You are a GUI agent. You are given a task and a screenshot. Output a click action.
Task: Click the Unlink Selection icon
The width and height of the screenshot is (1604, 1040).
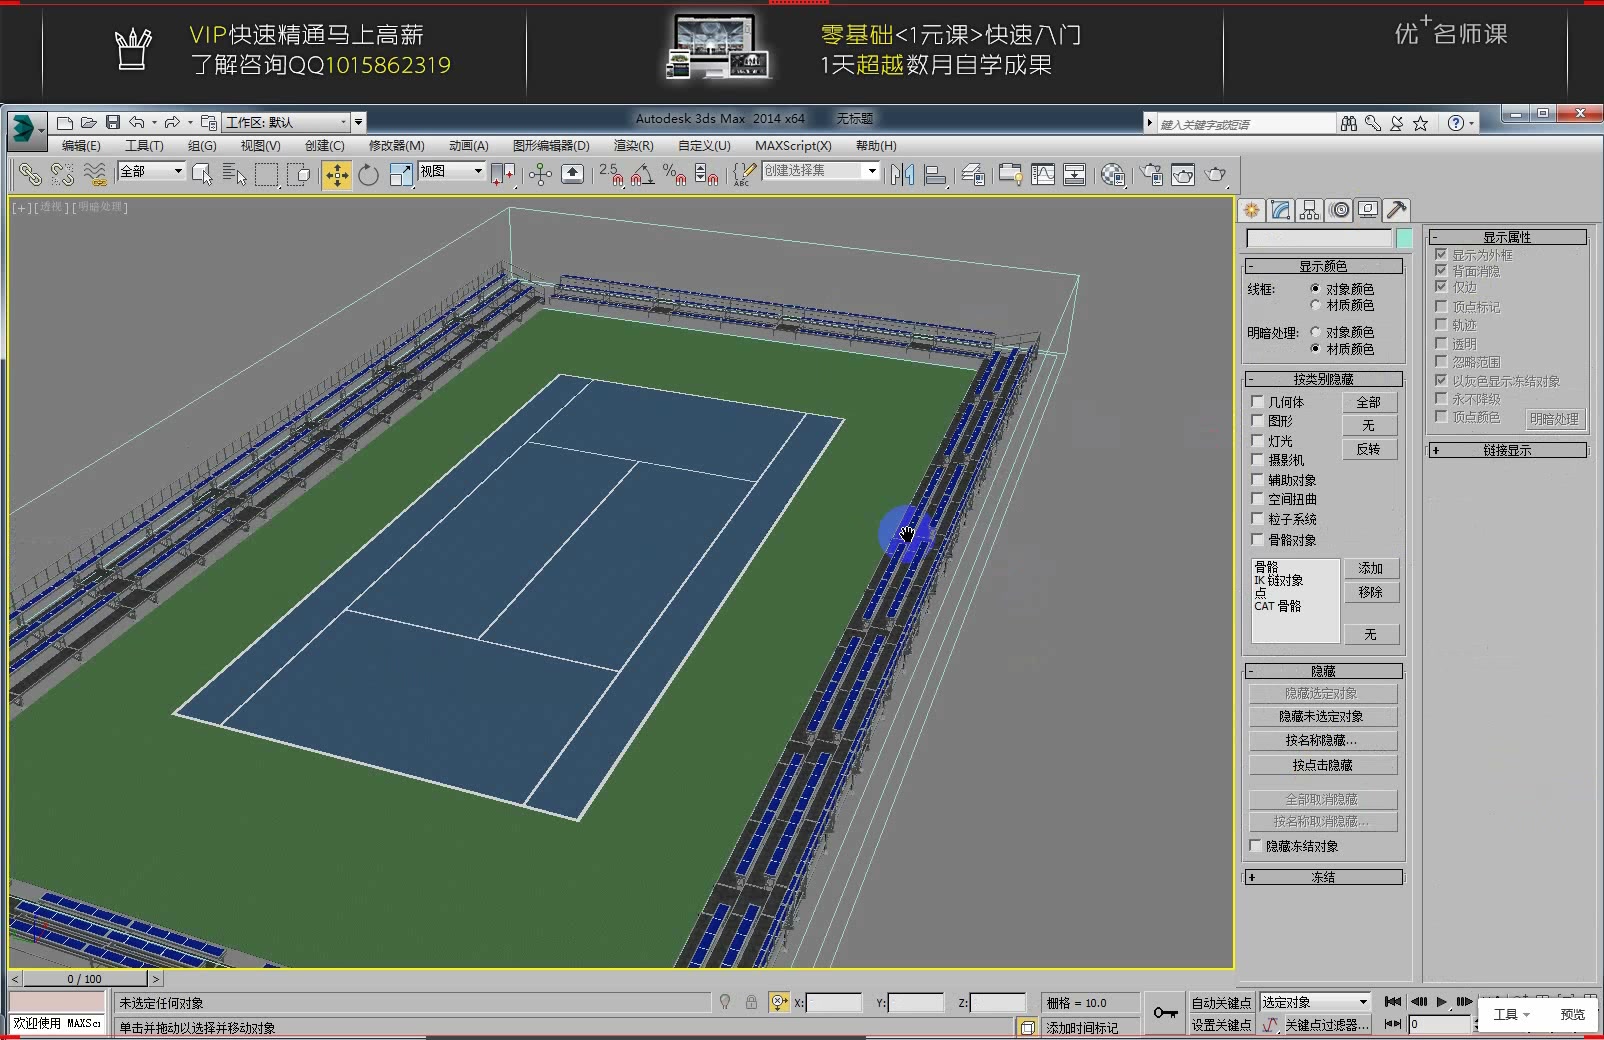pyautogui.click(x=62, y=175)
